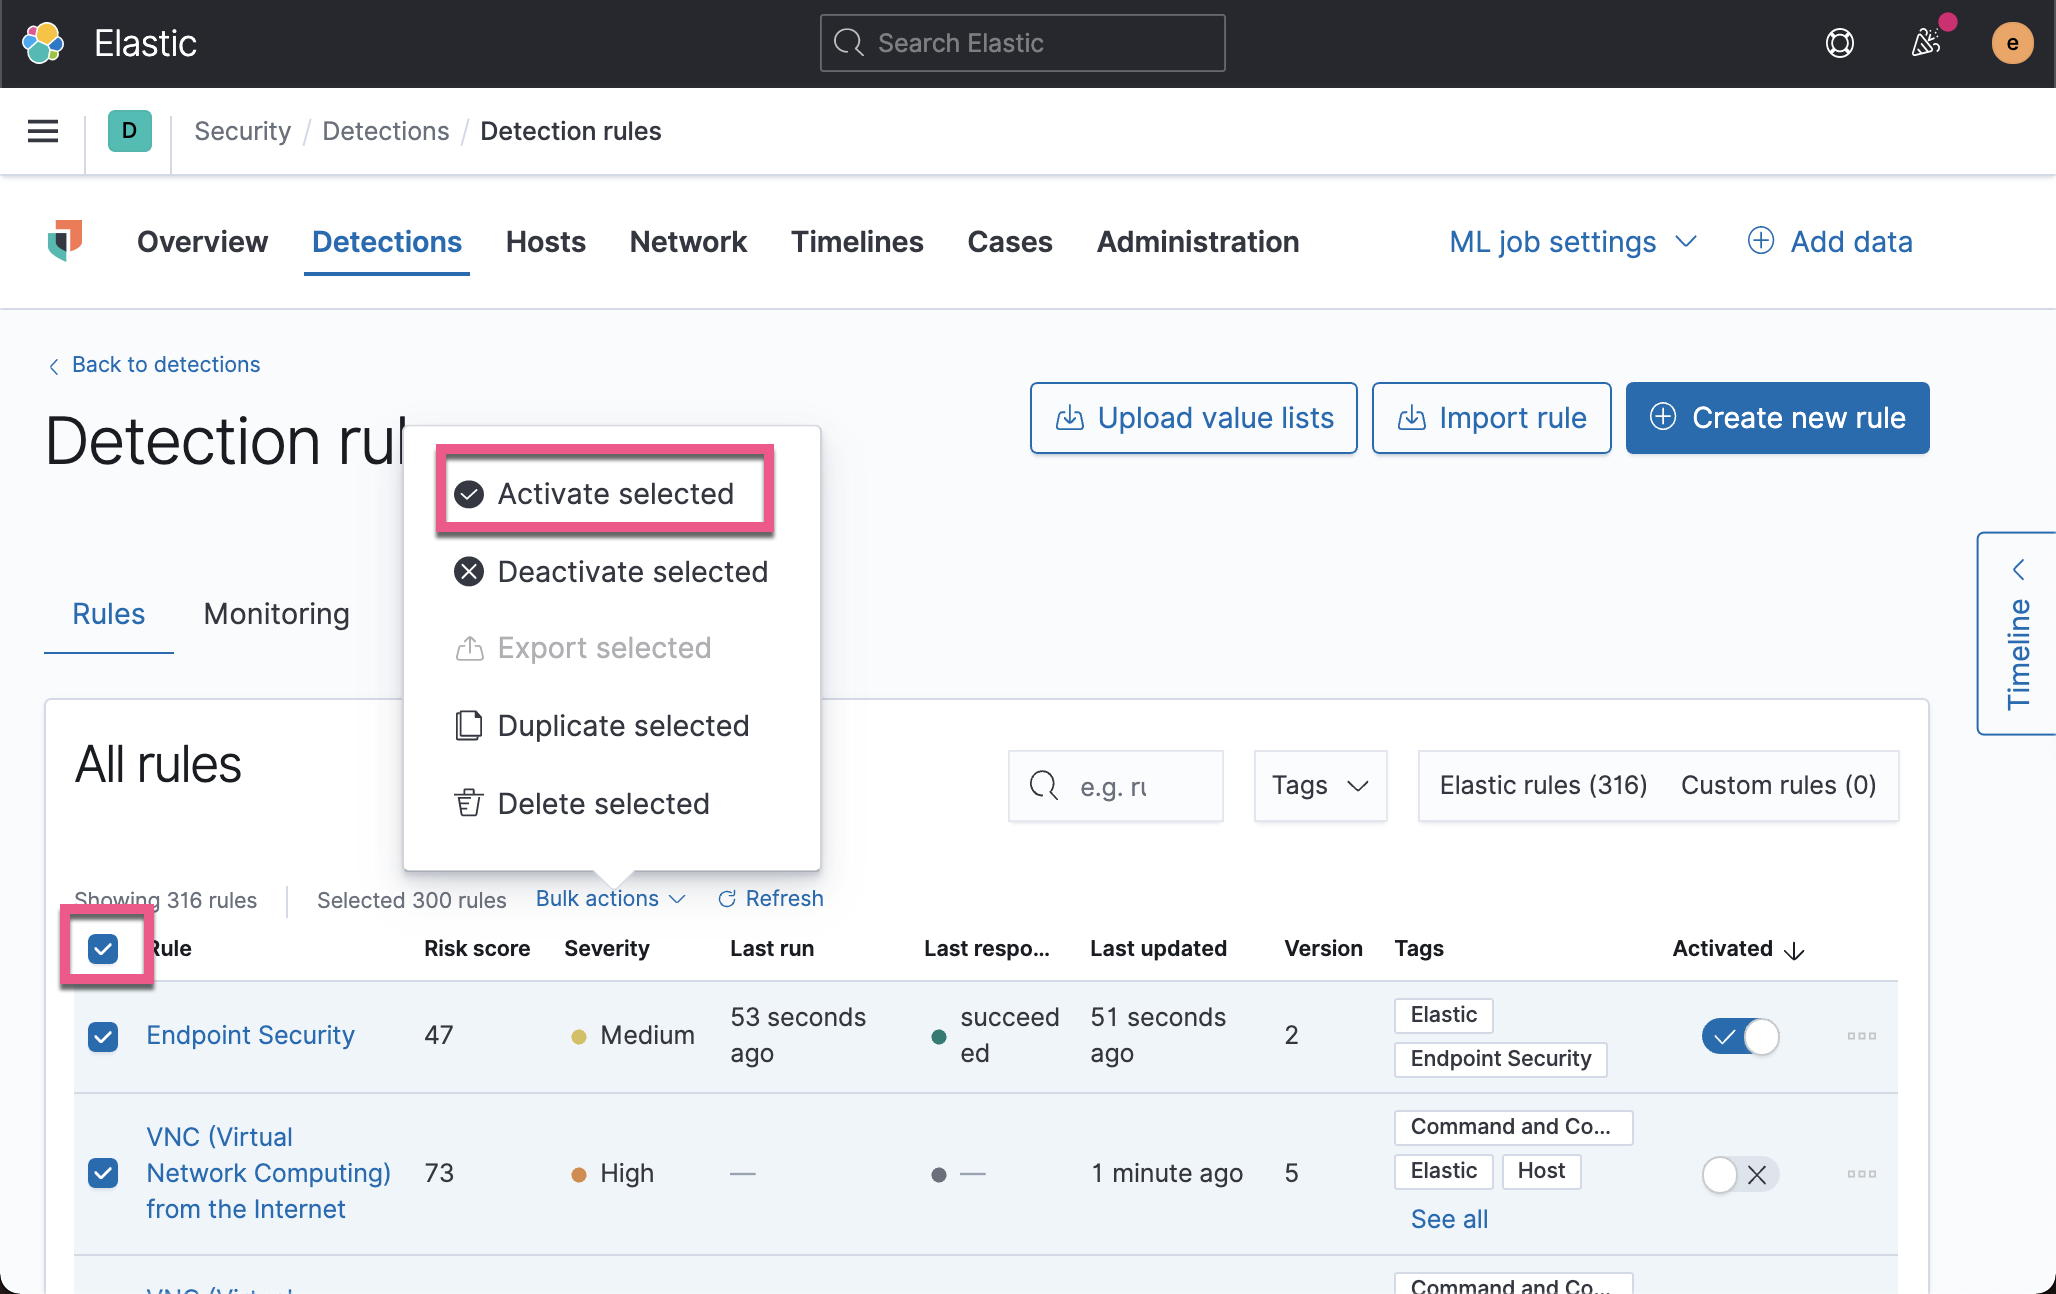
Task: Open the user avatar menu
Action: click(x=2012, y=43)
